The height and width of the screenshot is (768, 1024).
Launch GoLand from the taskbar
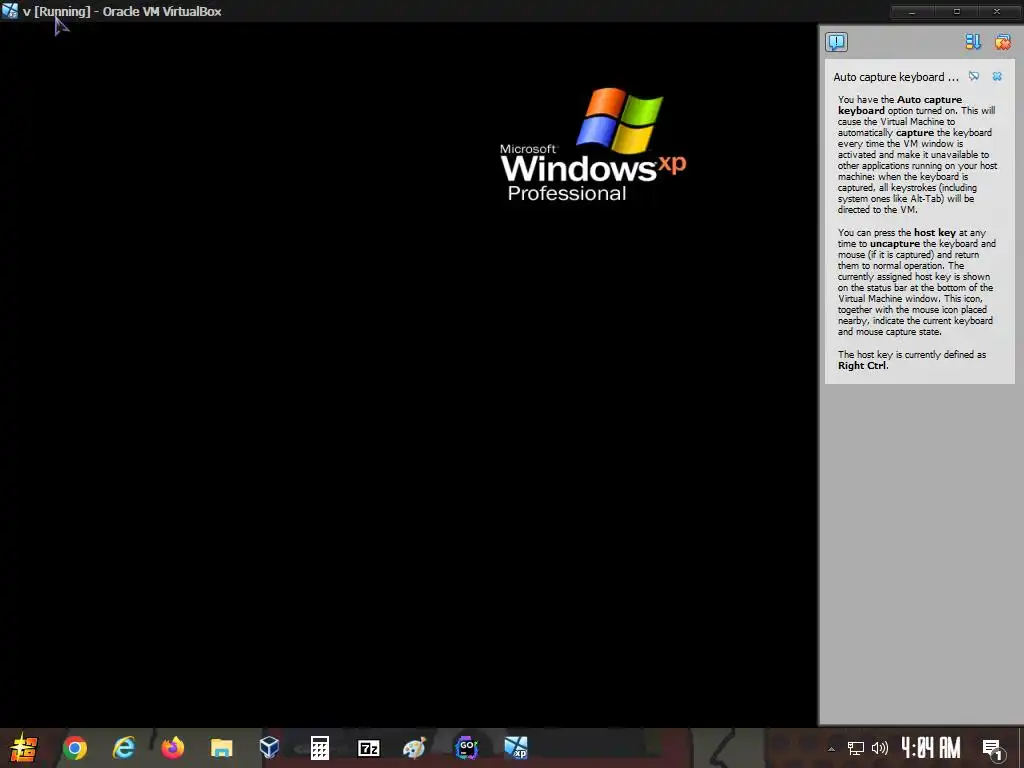466,748
